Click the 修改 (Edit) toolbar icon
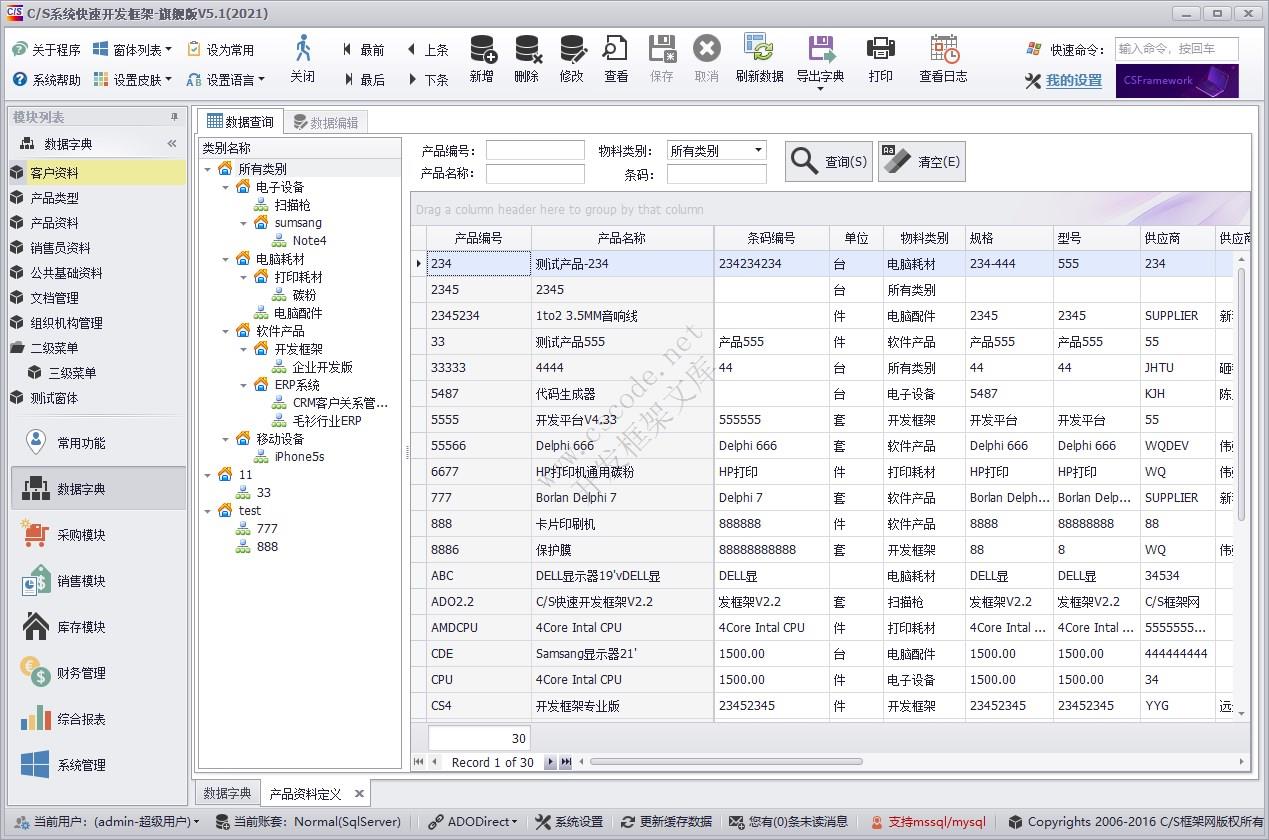The height and width of the screenshot is (840, 1269). pos(572,50)
